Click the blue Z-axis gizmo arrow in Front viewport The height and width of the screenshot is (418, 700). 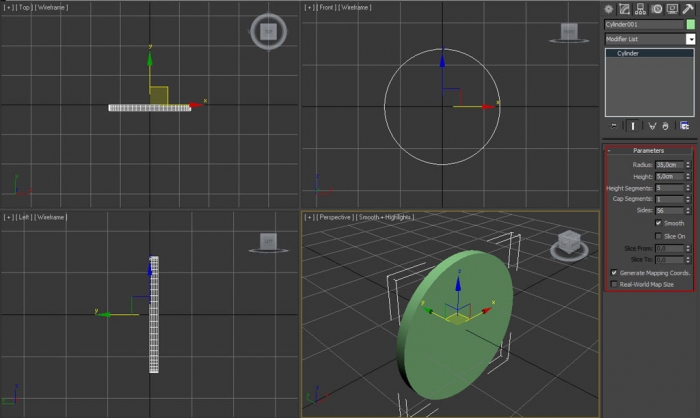442,60
